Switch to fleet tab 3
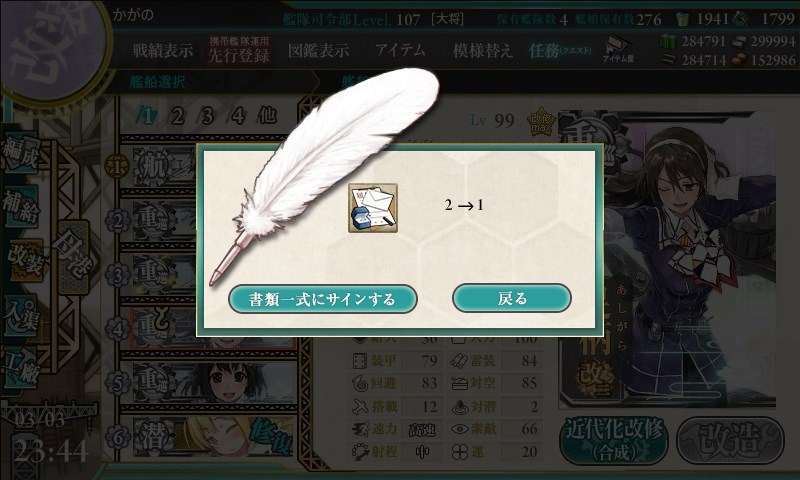The width and height of the screenshot is (800, 480). 207,116
